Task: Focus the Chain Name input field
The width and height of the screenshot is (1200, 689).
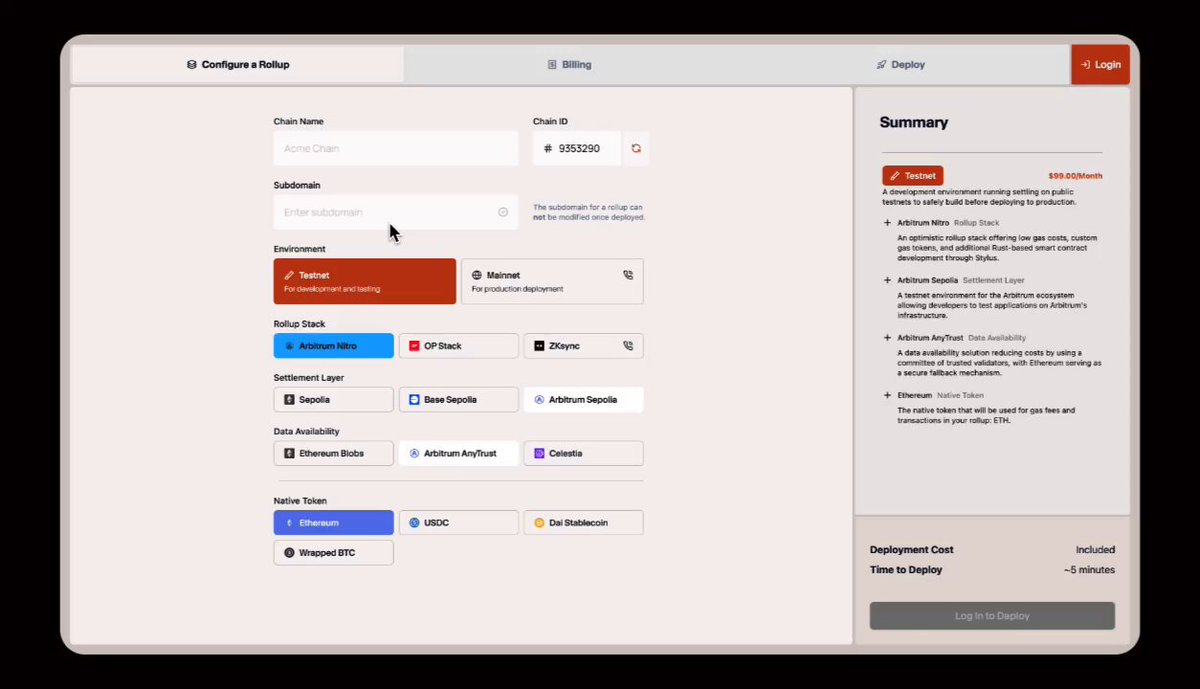Action: coord(396,148)
